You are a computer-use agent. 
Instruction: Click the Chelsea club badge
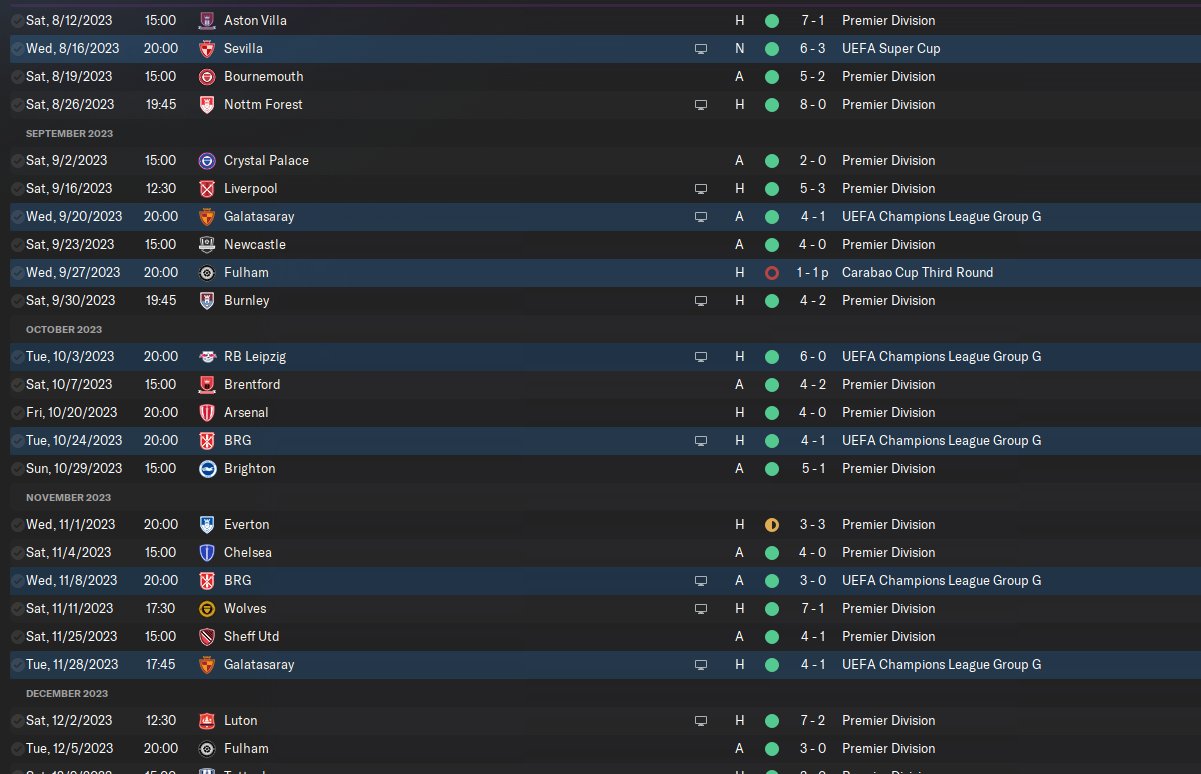pos(207,552)
